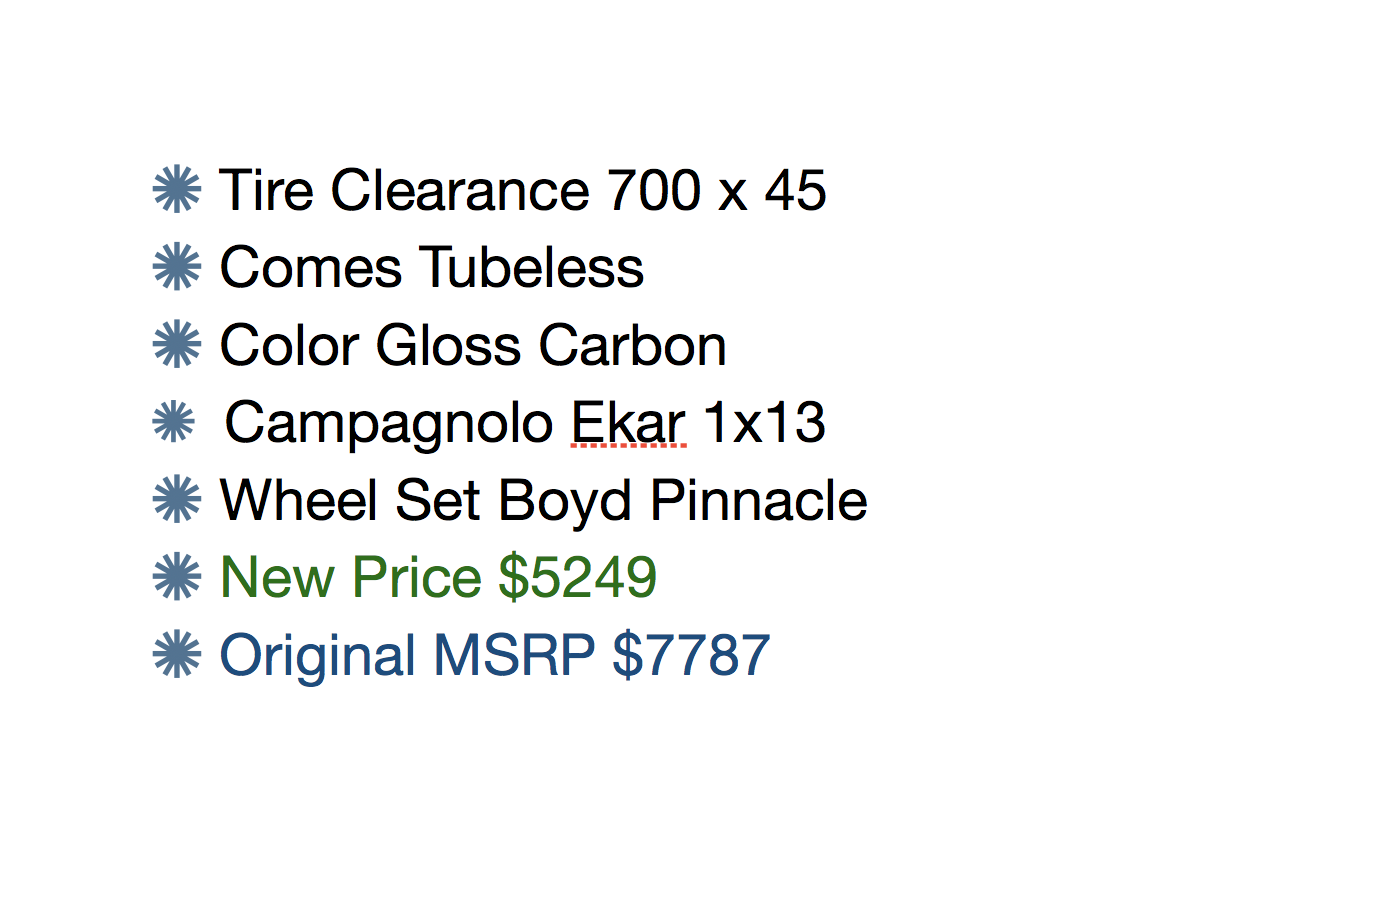Click the green $5249 price text
This screenshot has height=912, width=1380.
pos(577,577)
